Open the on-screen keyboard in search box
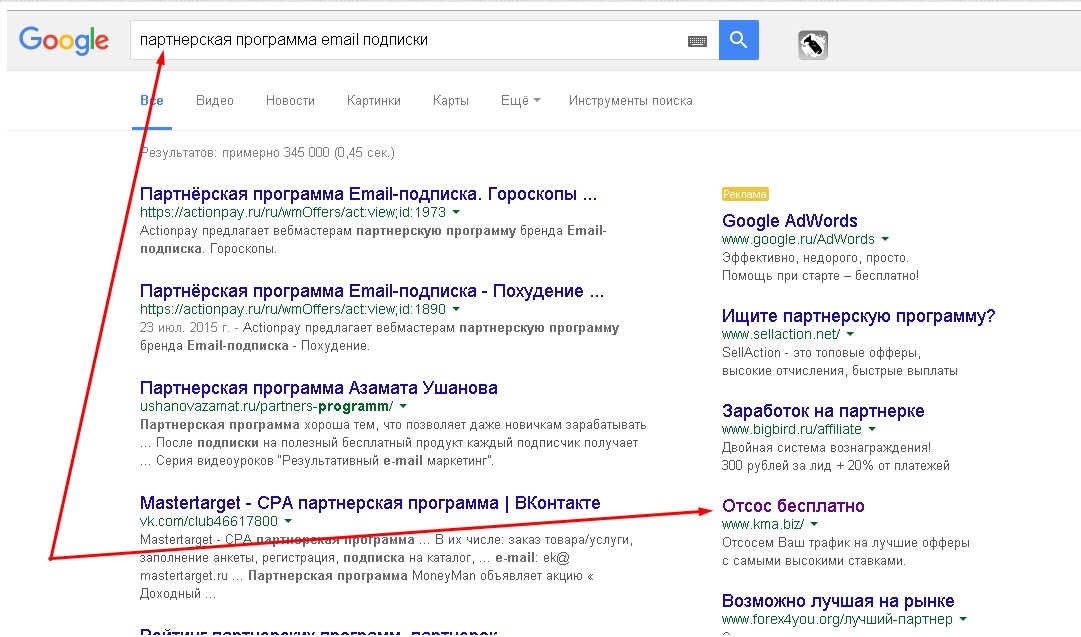 (697, 41)
